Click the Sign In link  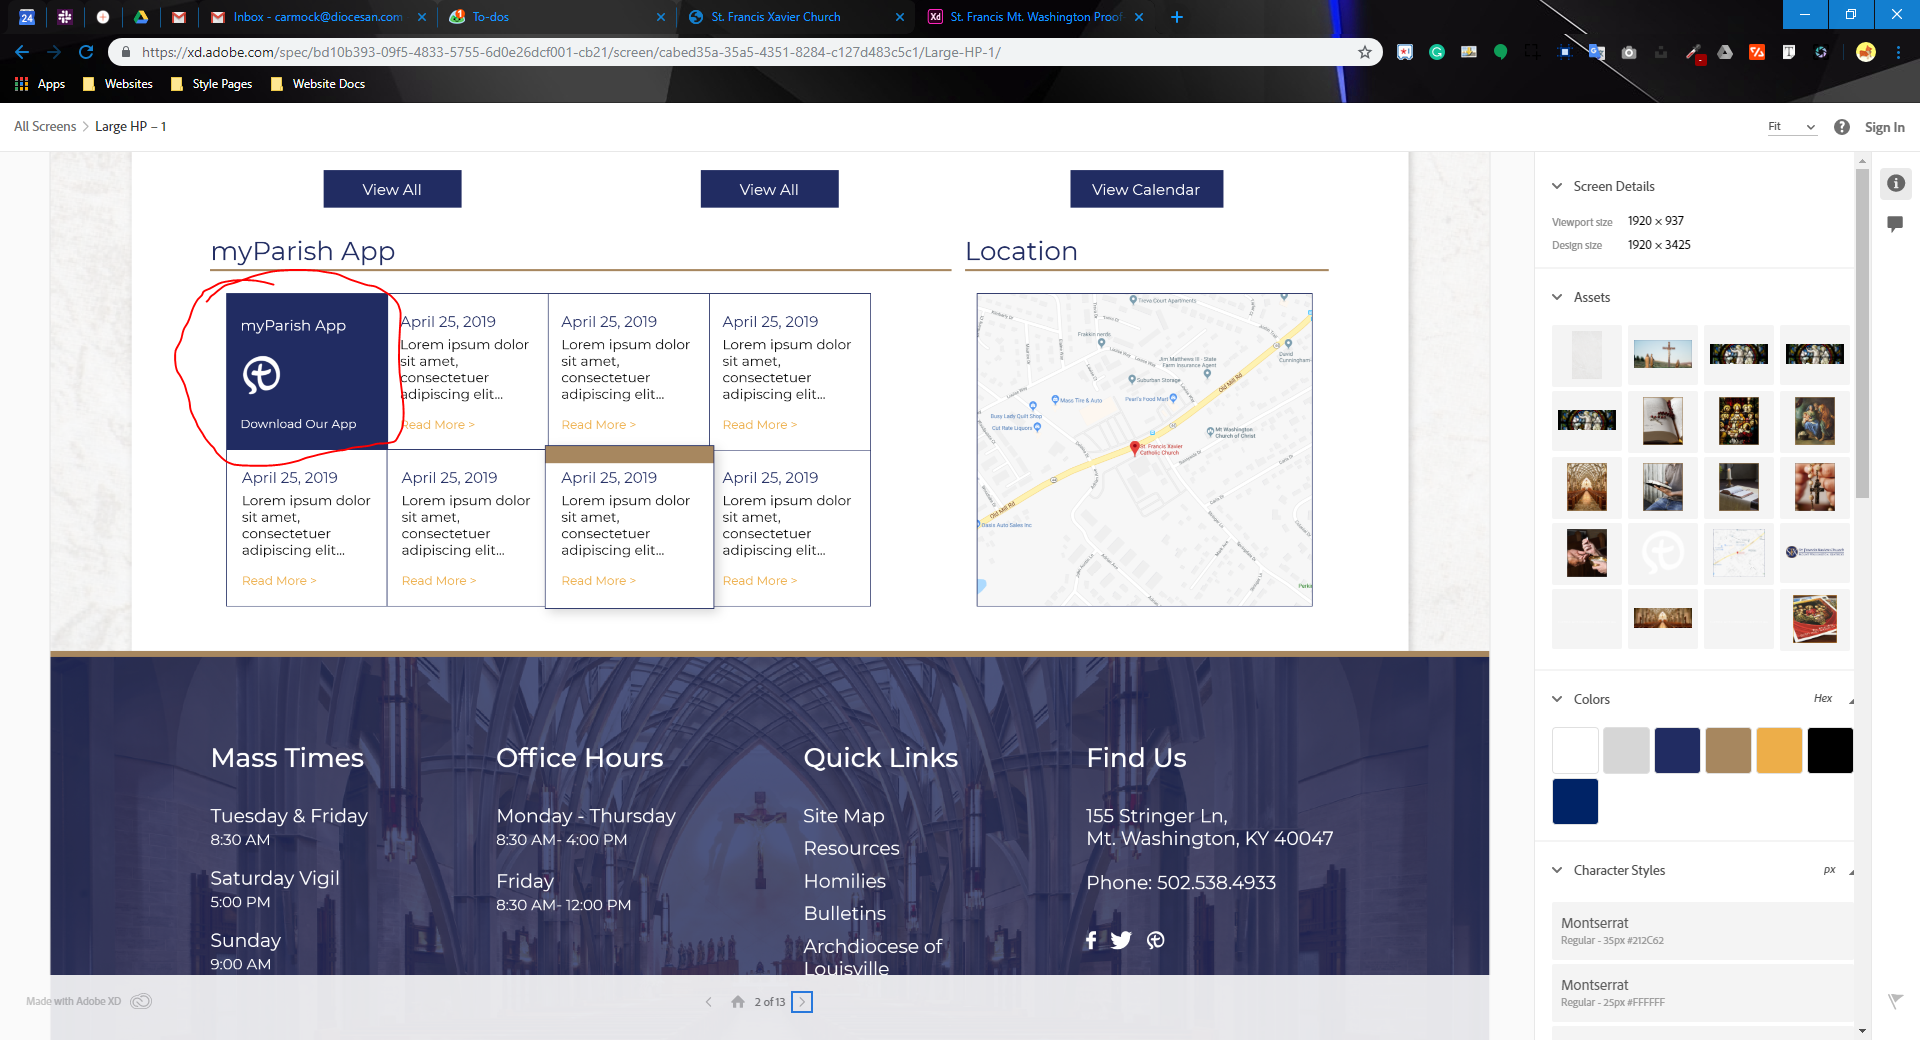tap(1884, 127)
